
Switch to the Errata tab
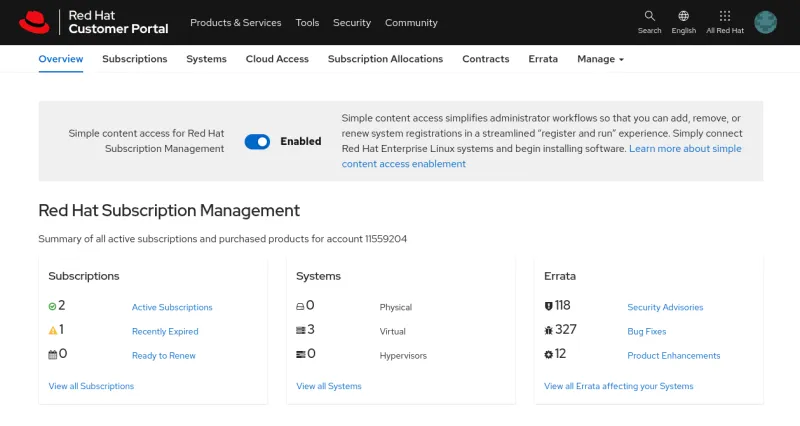(x=543, y=59)
